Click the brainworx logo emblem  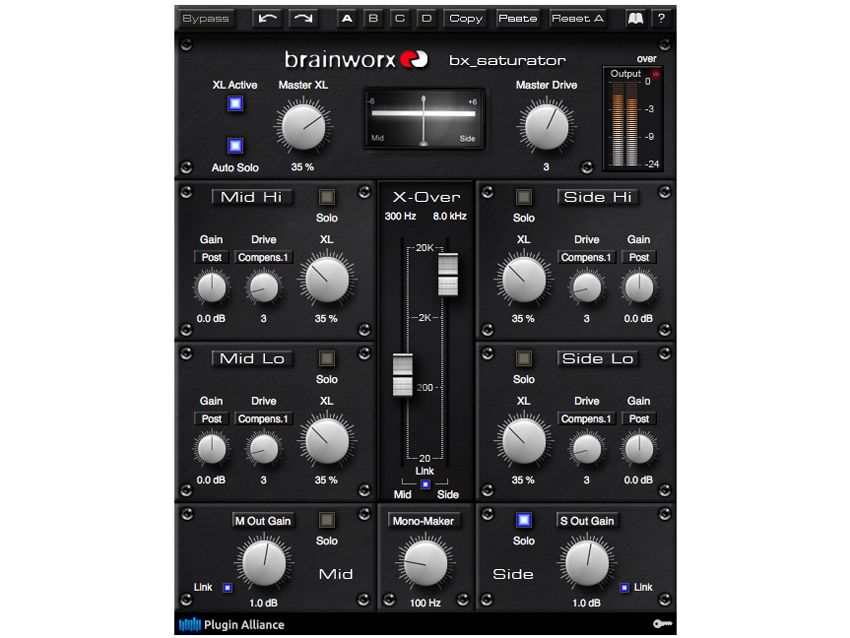click(414, 59)
